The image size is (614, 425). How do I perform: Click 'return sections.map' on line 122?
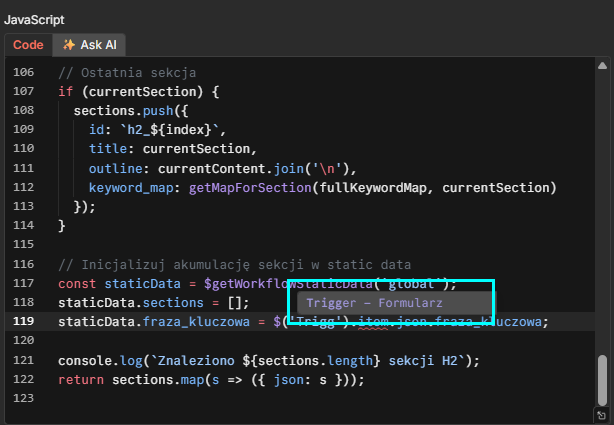point(211,380)
